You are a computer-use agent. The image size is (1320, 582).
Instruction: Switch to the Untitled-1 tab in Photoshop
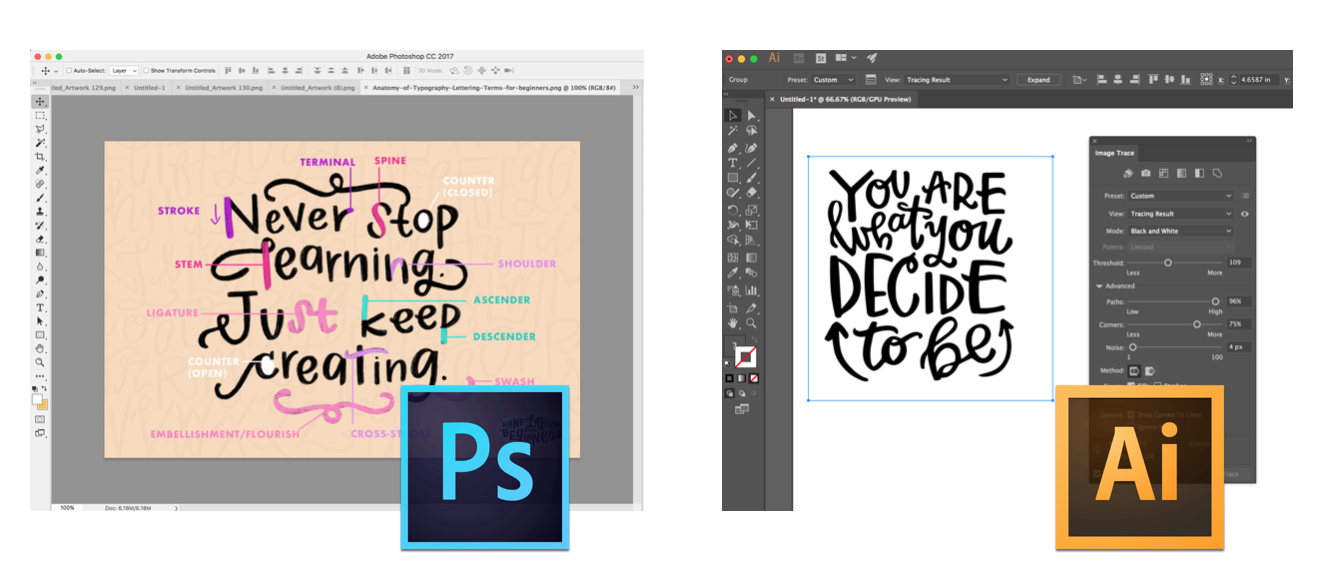click(x=146, y=88)
